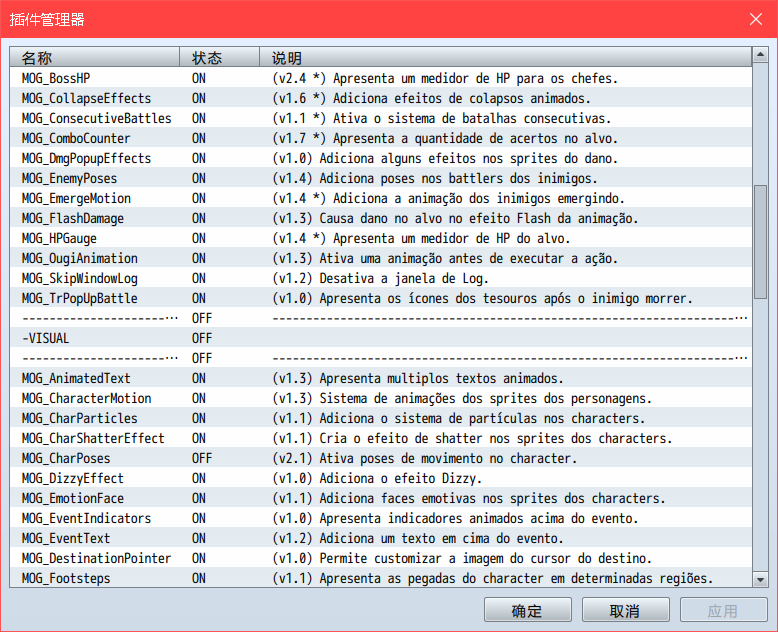Select the MOG_EnemyPoses plugin row

(x=381, y=178)
